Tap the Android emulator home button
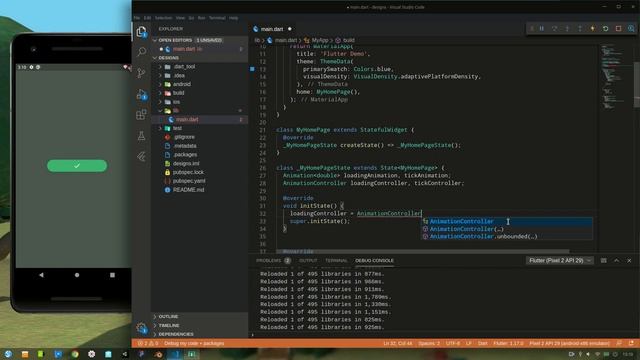Screen dimensions: 640x360 [x=77, y=275]
